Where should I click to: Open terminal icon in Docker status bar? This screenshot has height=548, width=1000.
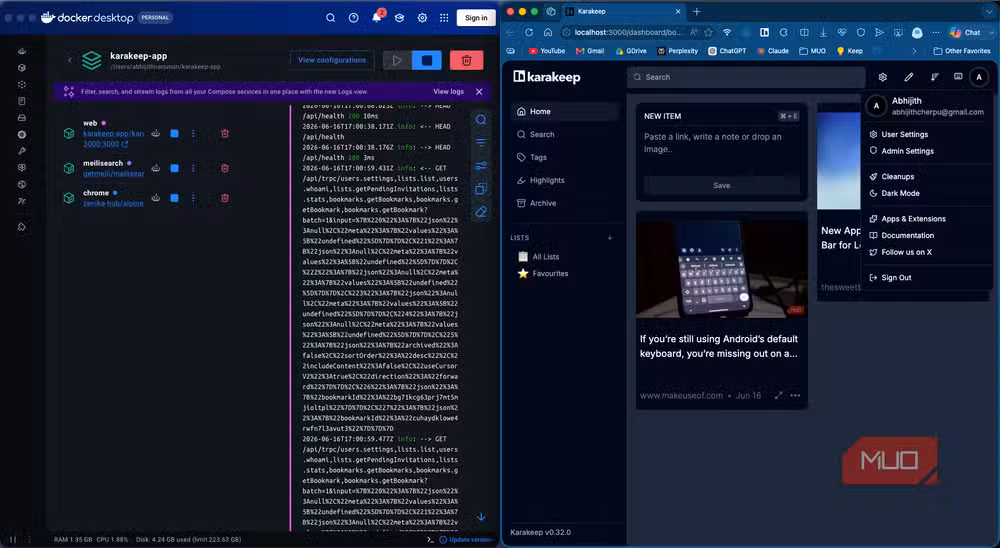430,540
